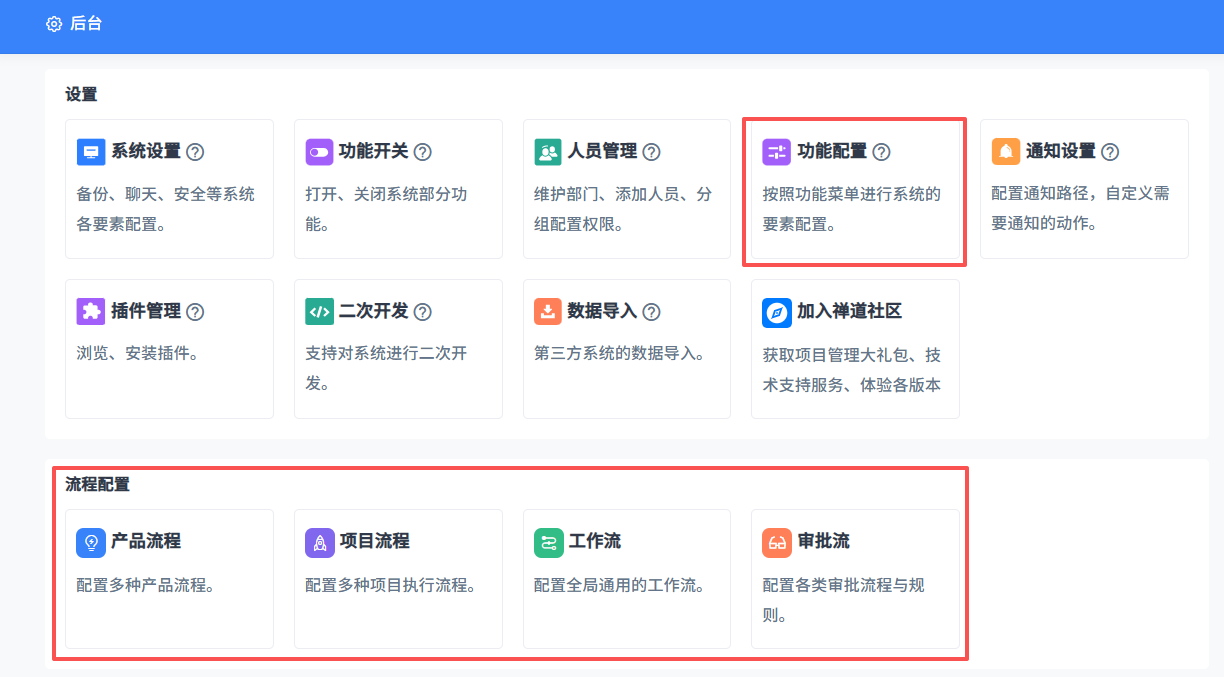The image size is (1224, 677).
Task: Click the 人员管理 people icon
Action: click(548, 152)
